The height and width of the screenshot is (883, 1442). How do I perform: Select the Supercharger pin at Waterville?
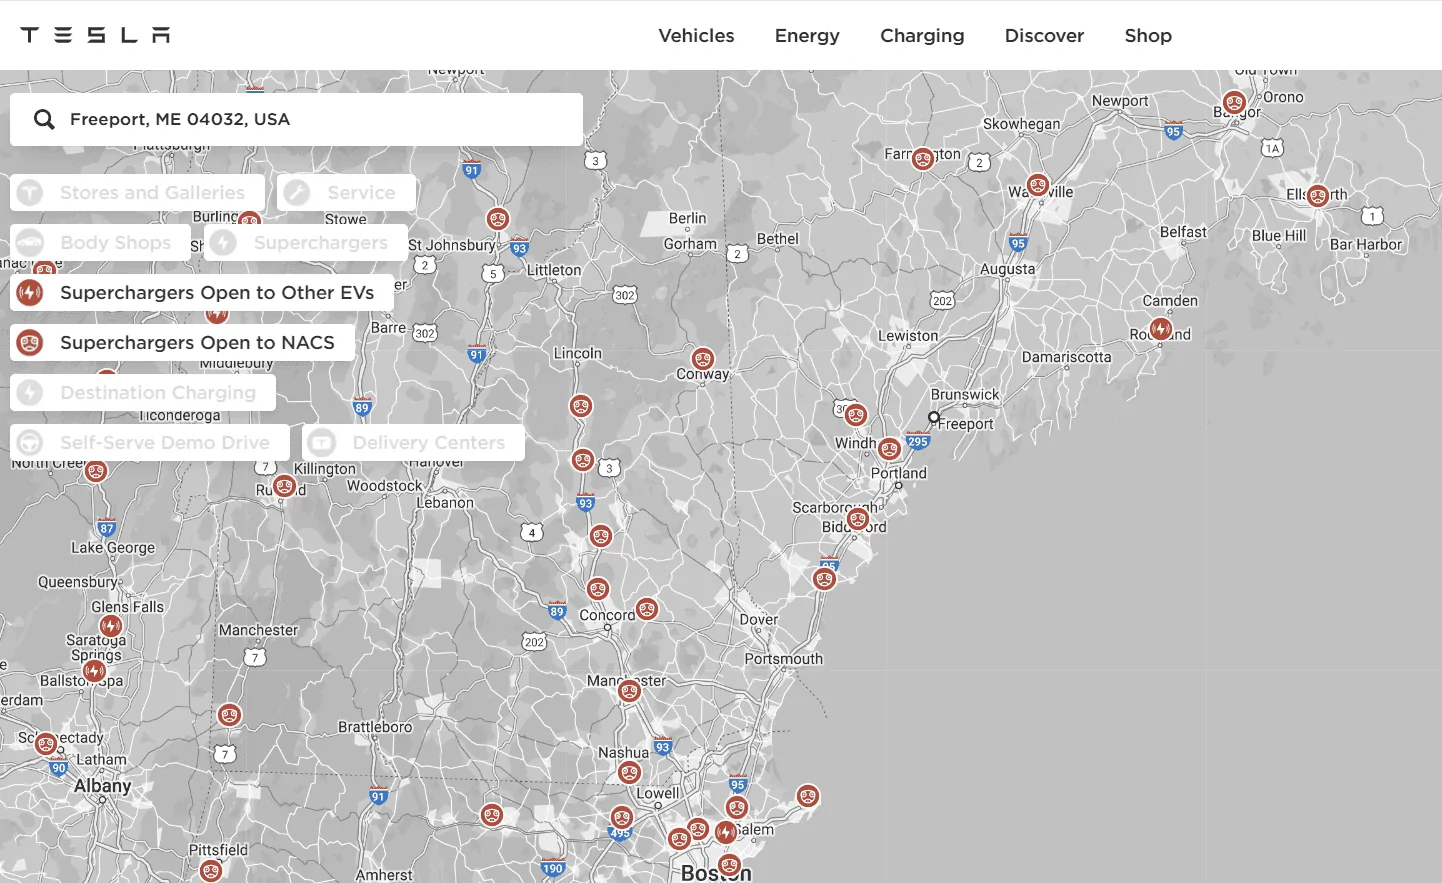(x=1038, y=185)
